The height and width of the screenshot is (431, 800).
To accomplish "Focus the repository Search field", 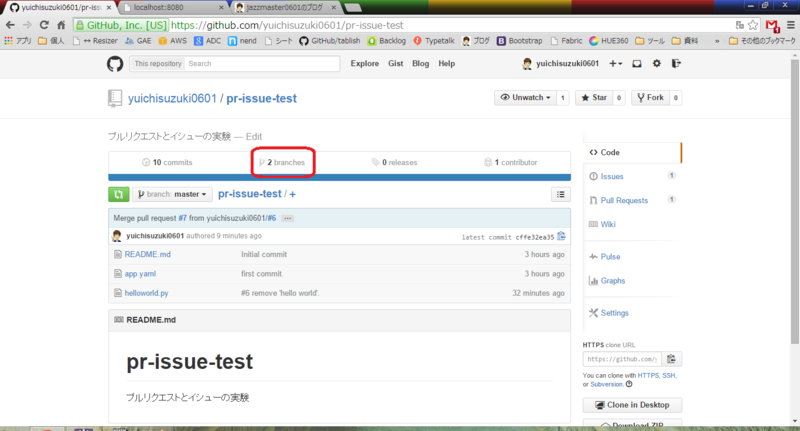I will (262, 64).
